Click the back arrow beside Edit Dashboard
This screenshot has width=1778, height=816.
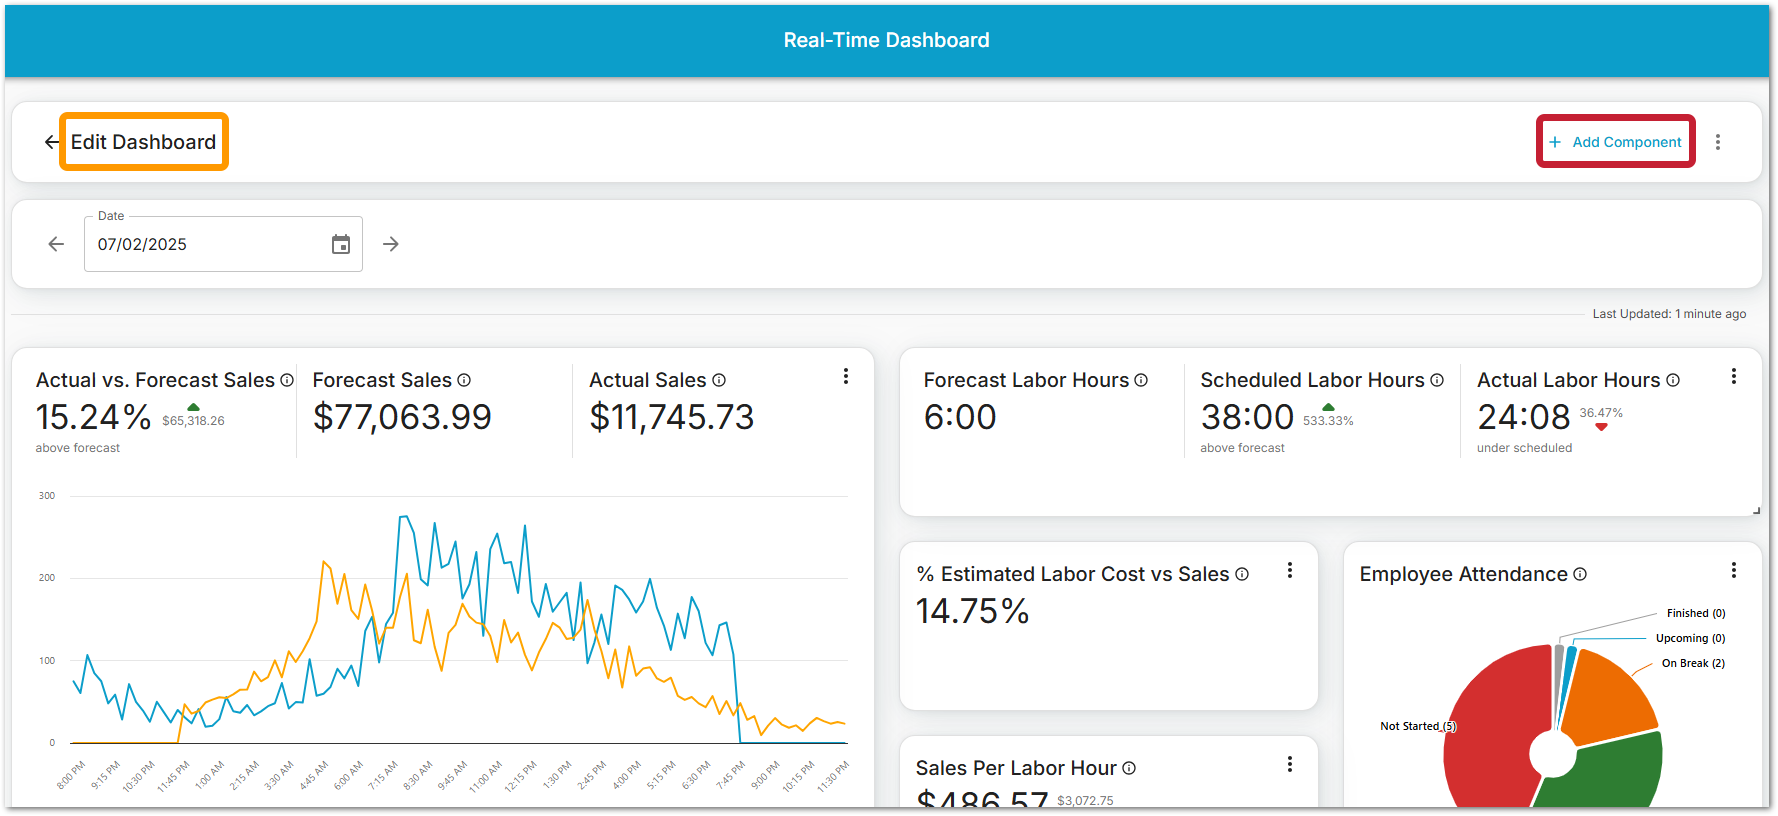click(x=52, y=142)
